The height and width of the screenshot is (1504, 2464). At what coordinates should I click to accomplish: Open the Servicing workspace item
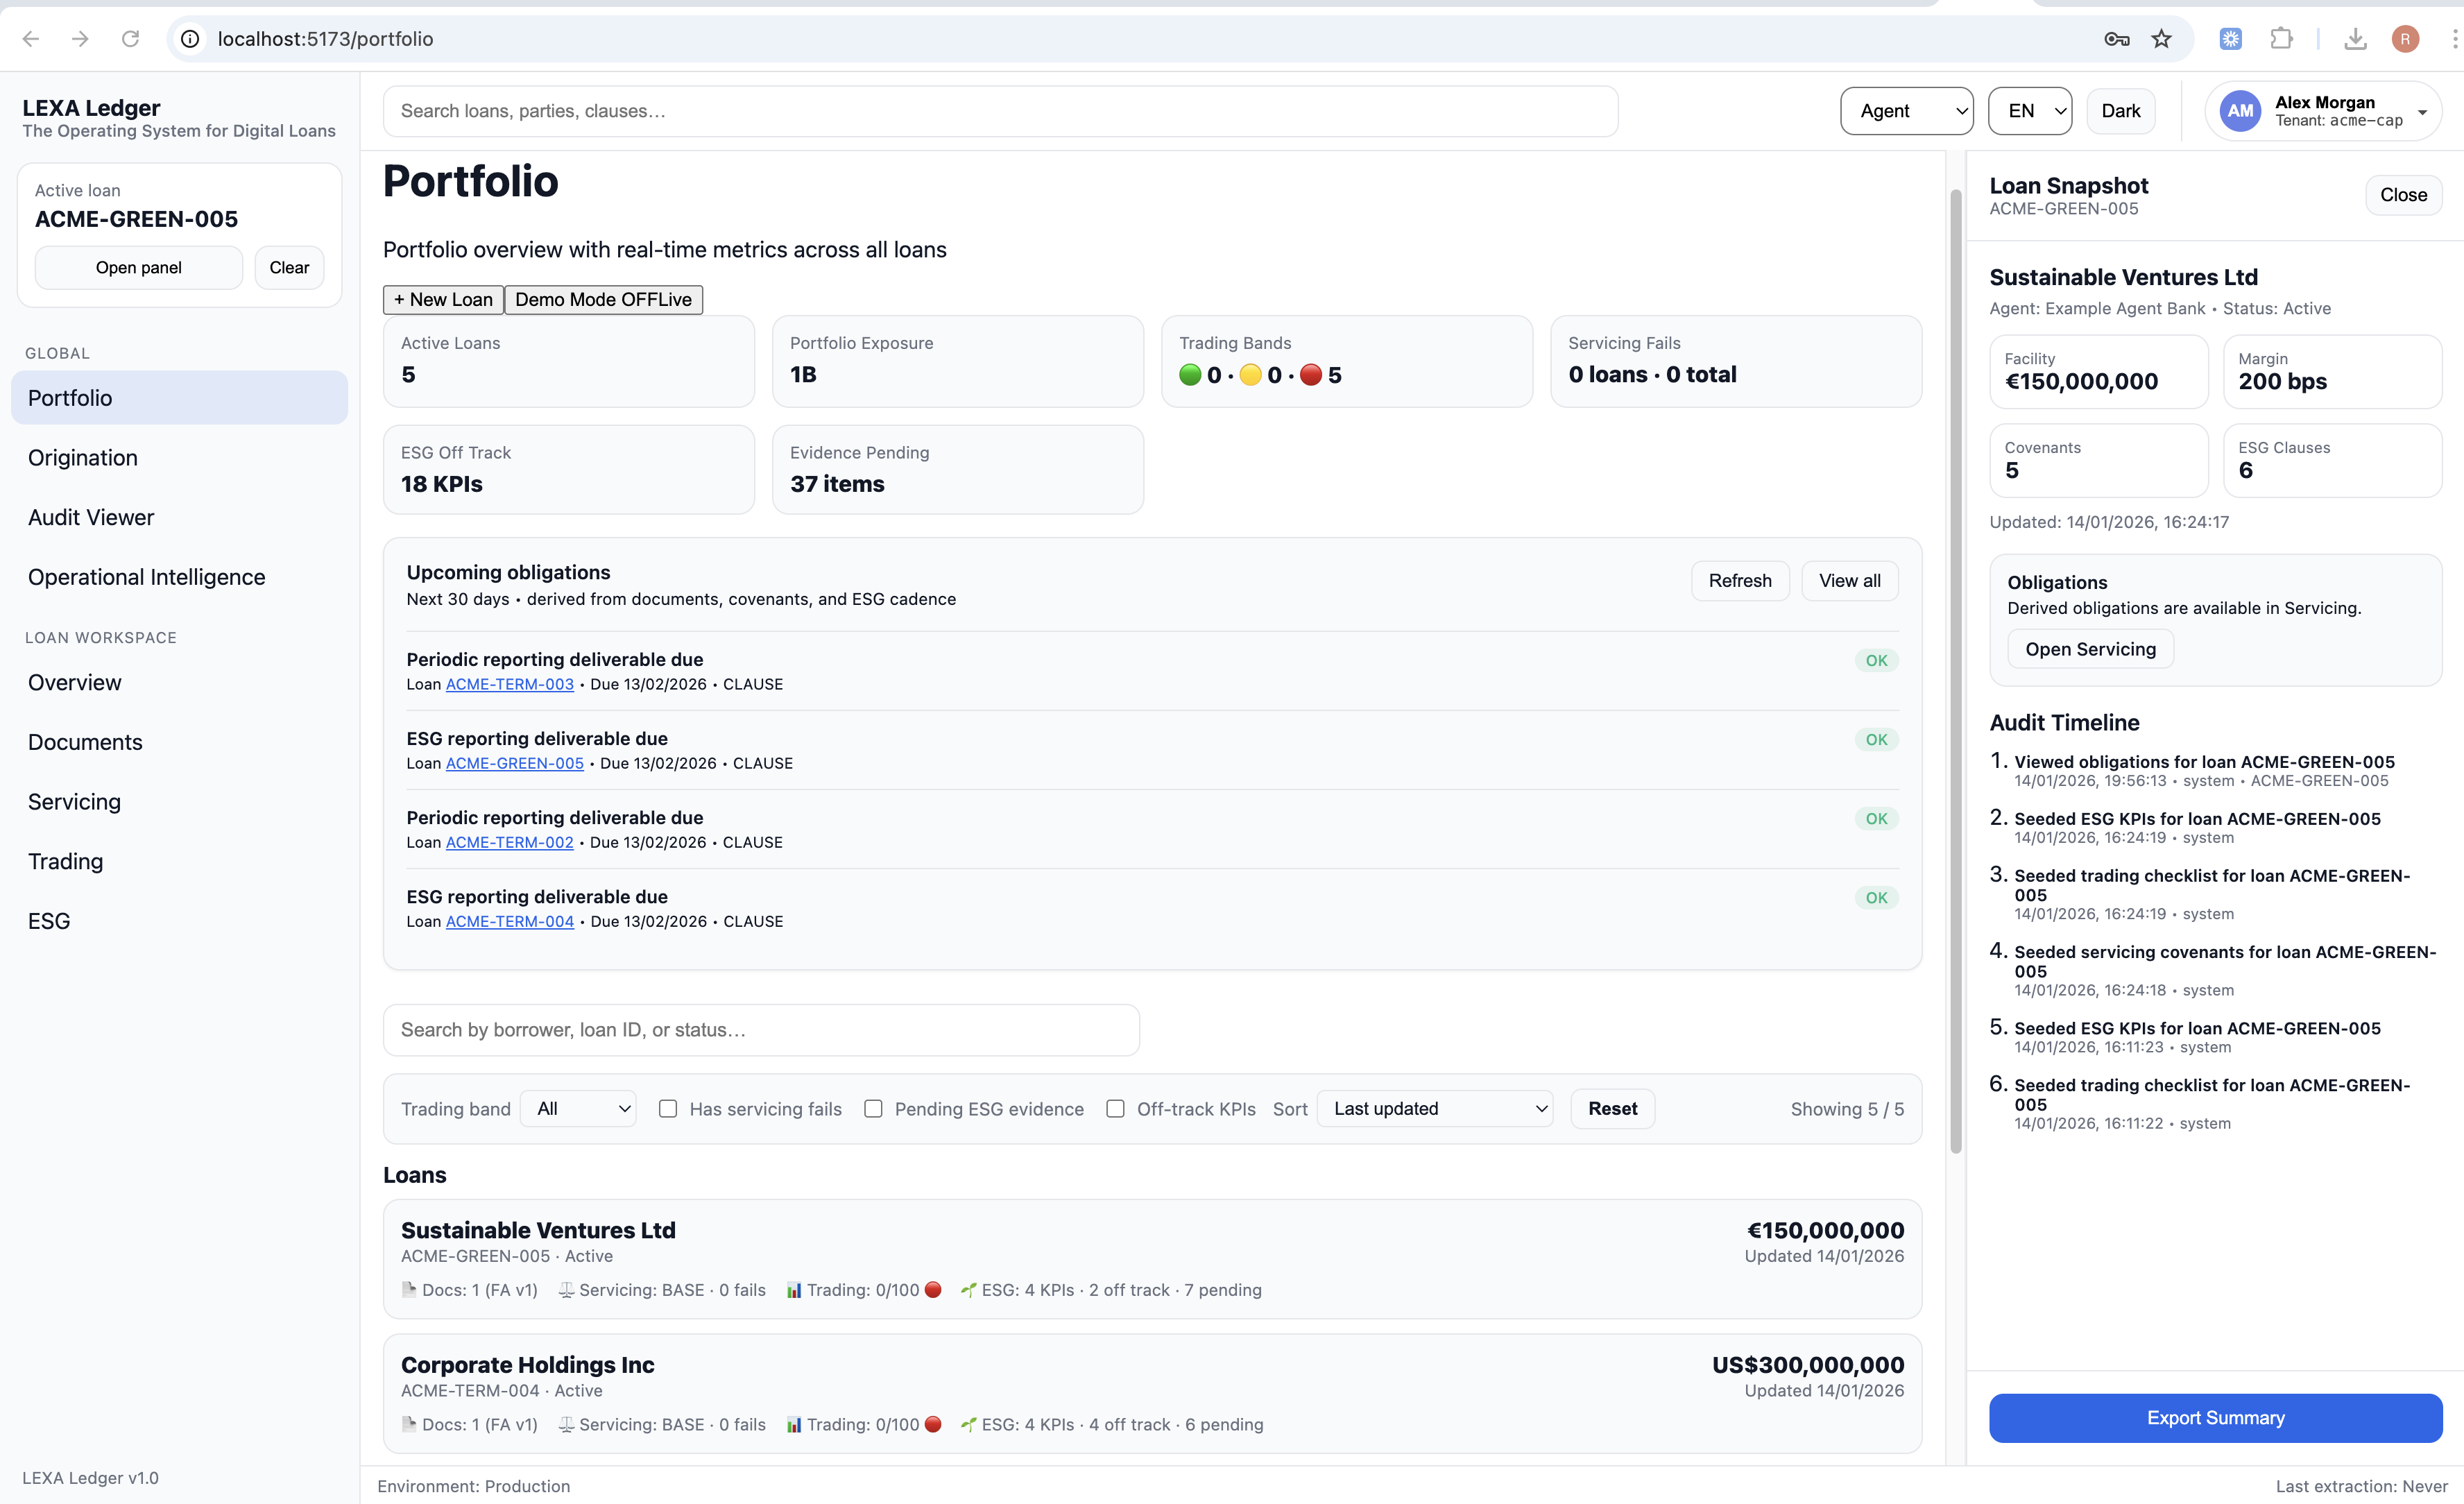pos(74,802)
